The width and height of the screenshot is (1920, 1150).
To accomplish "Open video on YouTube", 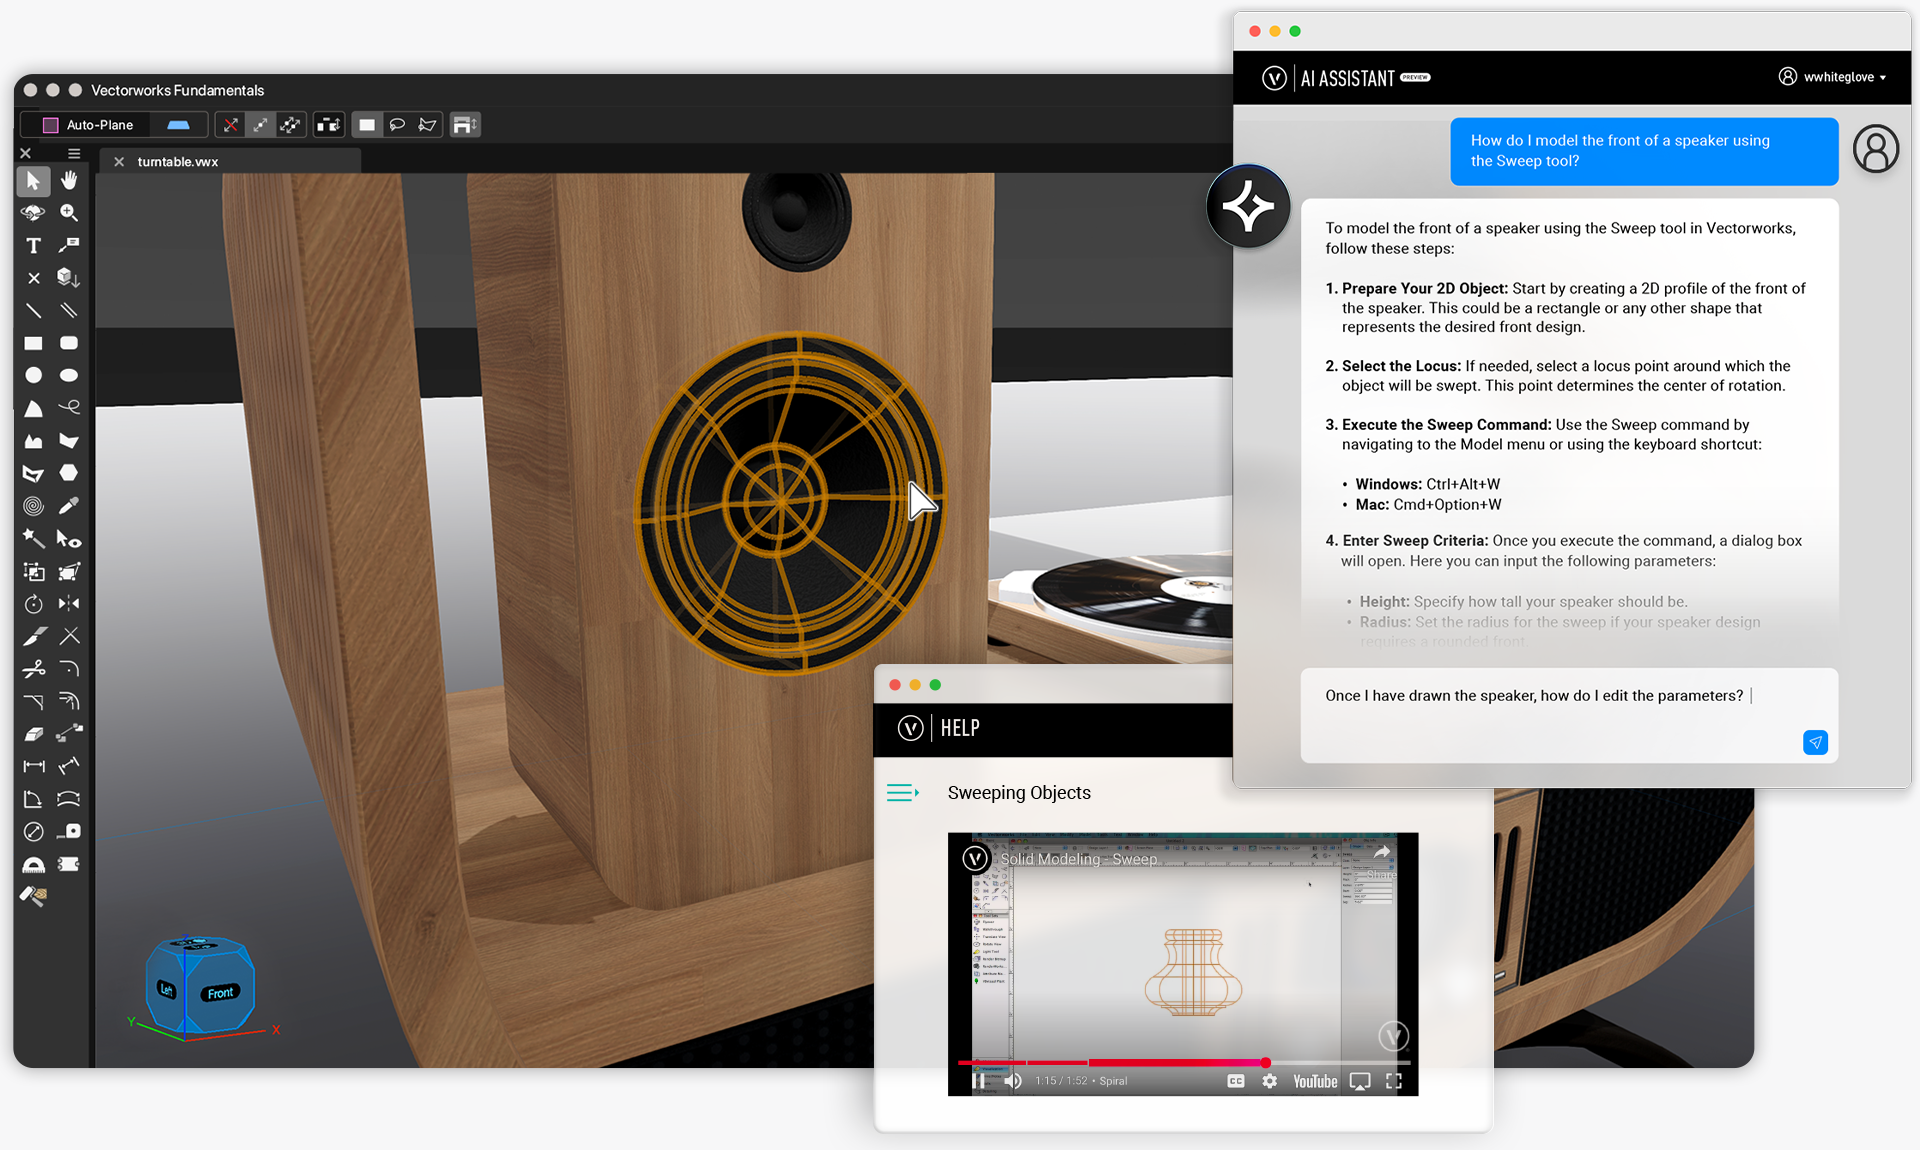I will click(1314, 1081).
